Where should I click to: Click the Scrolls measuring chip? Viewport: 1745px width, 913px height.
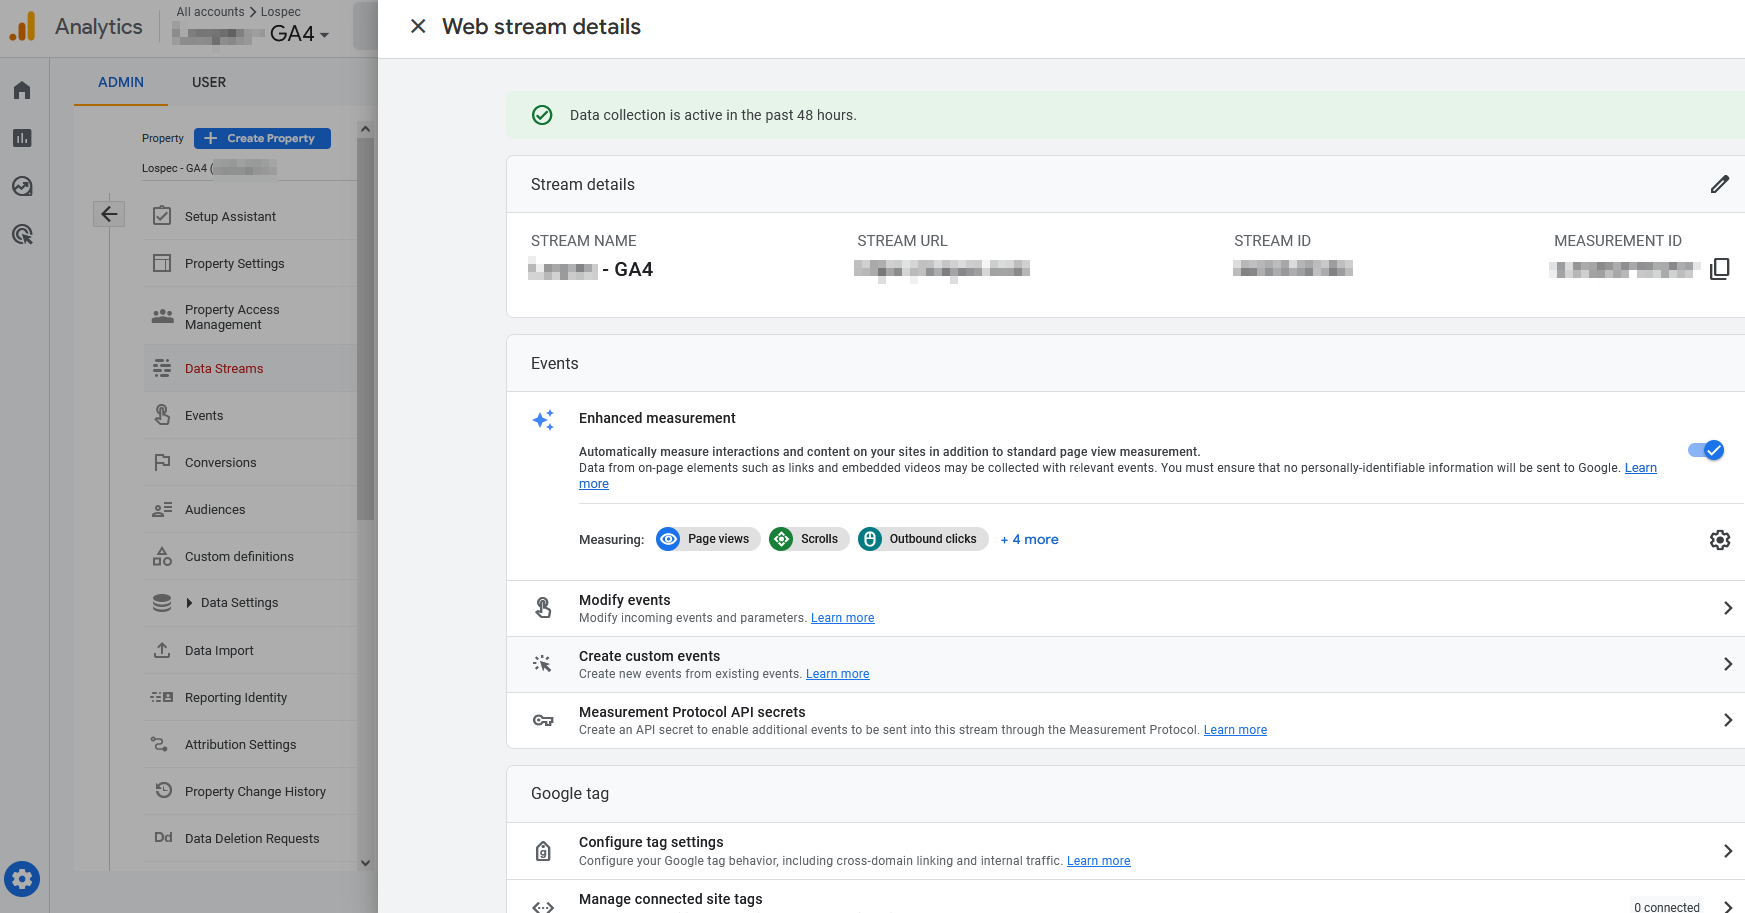point(809,539)
